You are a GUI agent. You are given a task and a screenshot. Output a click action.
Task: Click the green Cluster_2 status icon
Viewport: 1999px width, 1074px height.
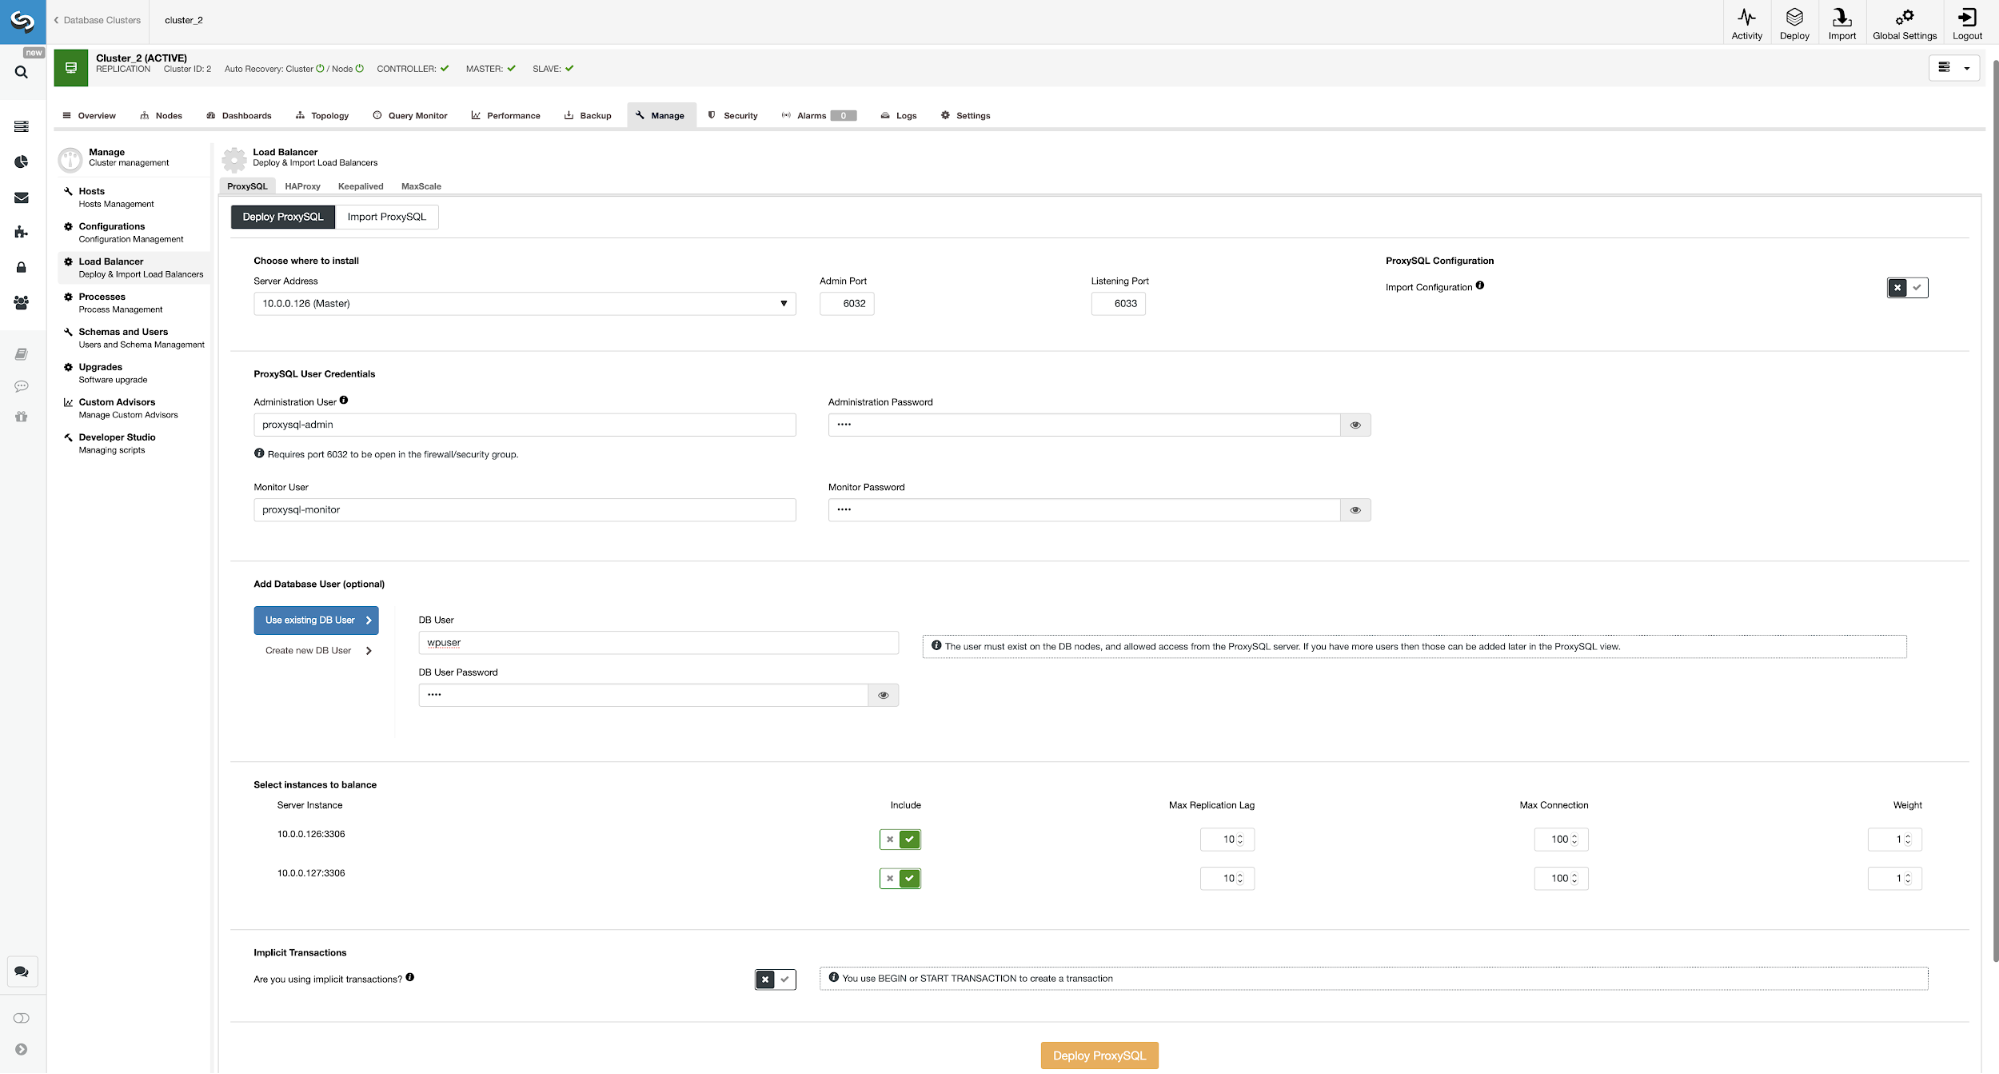click(71, 68)
